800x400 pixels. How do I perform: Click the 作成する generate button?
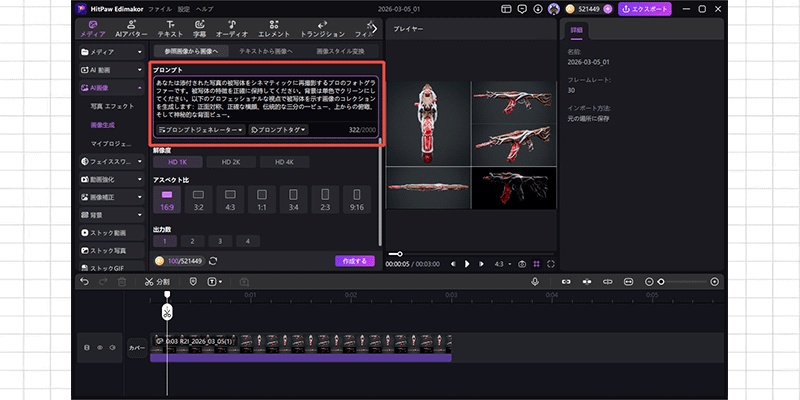pyautogui.click(x=355, y=261)
